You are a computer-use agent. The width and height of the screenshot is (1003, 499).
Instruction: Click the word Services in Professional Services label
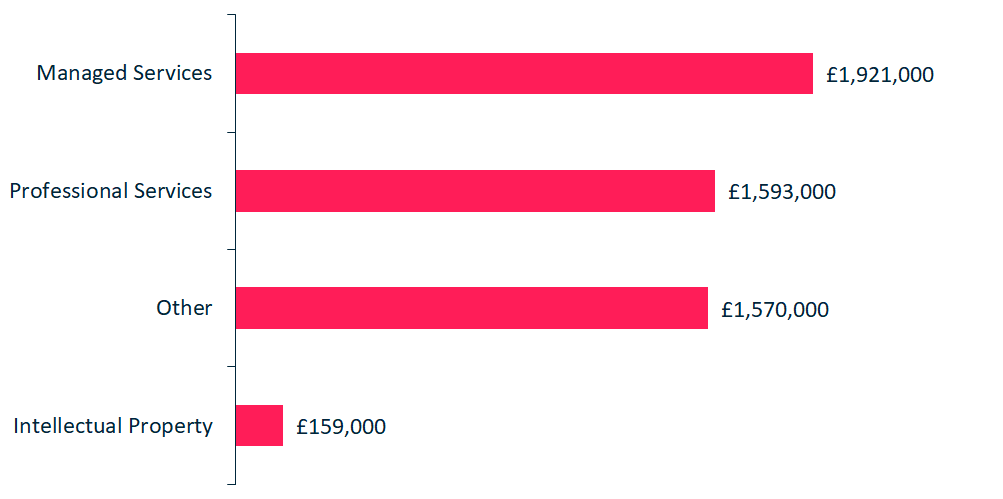point(174,191)
